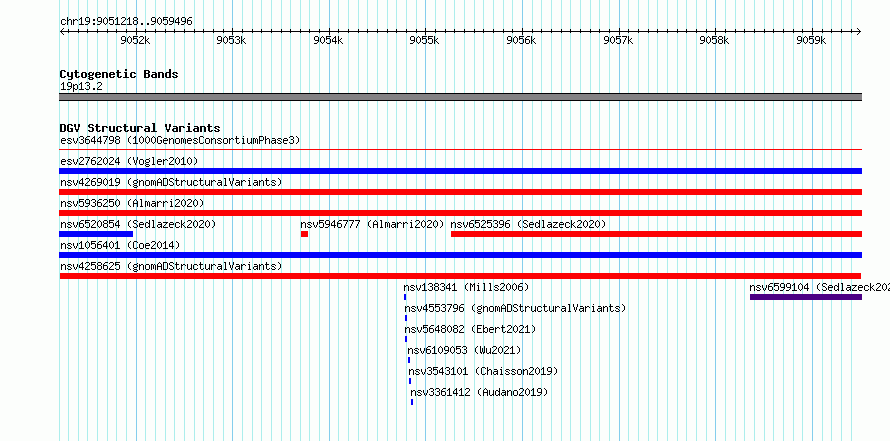Select the purple nsv6599104 variant bar
Screen dimensions: 890x441
(x=806, y=297)
